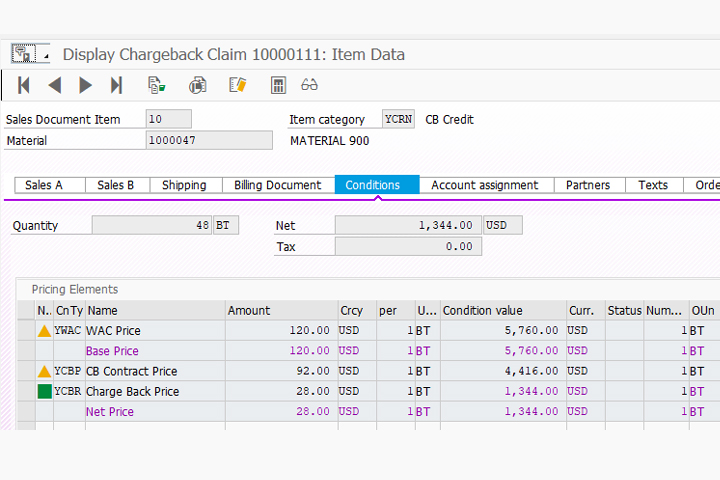Click the Condition value column header
This screenshot has height=480, width=720.
pyautogui.click(x=500, y=311)
